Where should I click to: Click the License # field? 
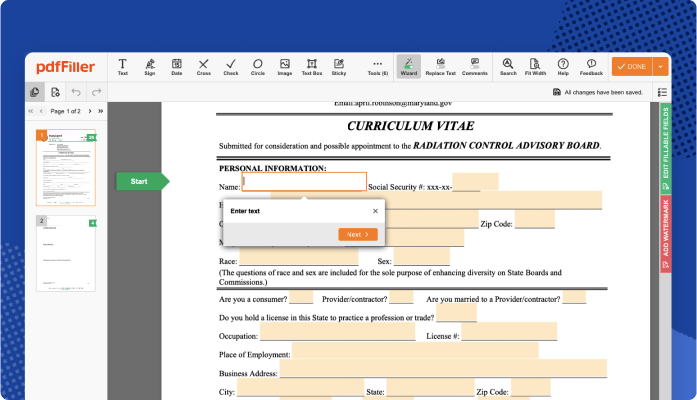pyautogui.click(x=509, y=332)
